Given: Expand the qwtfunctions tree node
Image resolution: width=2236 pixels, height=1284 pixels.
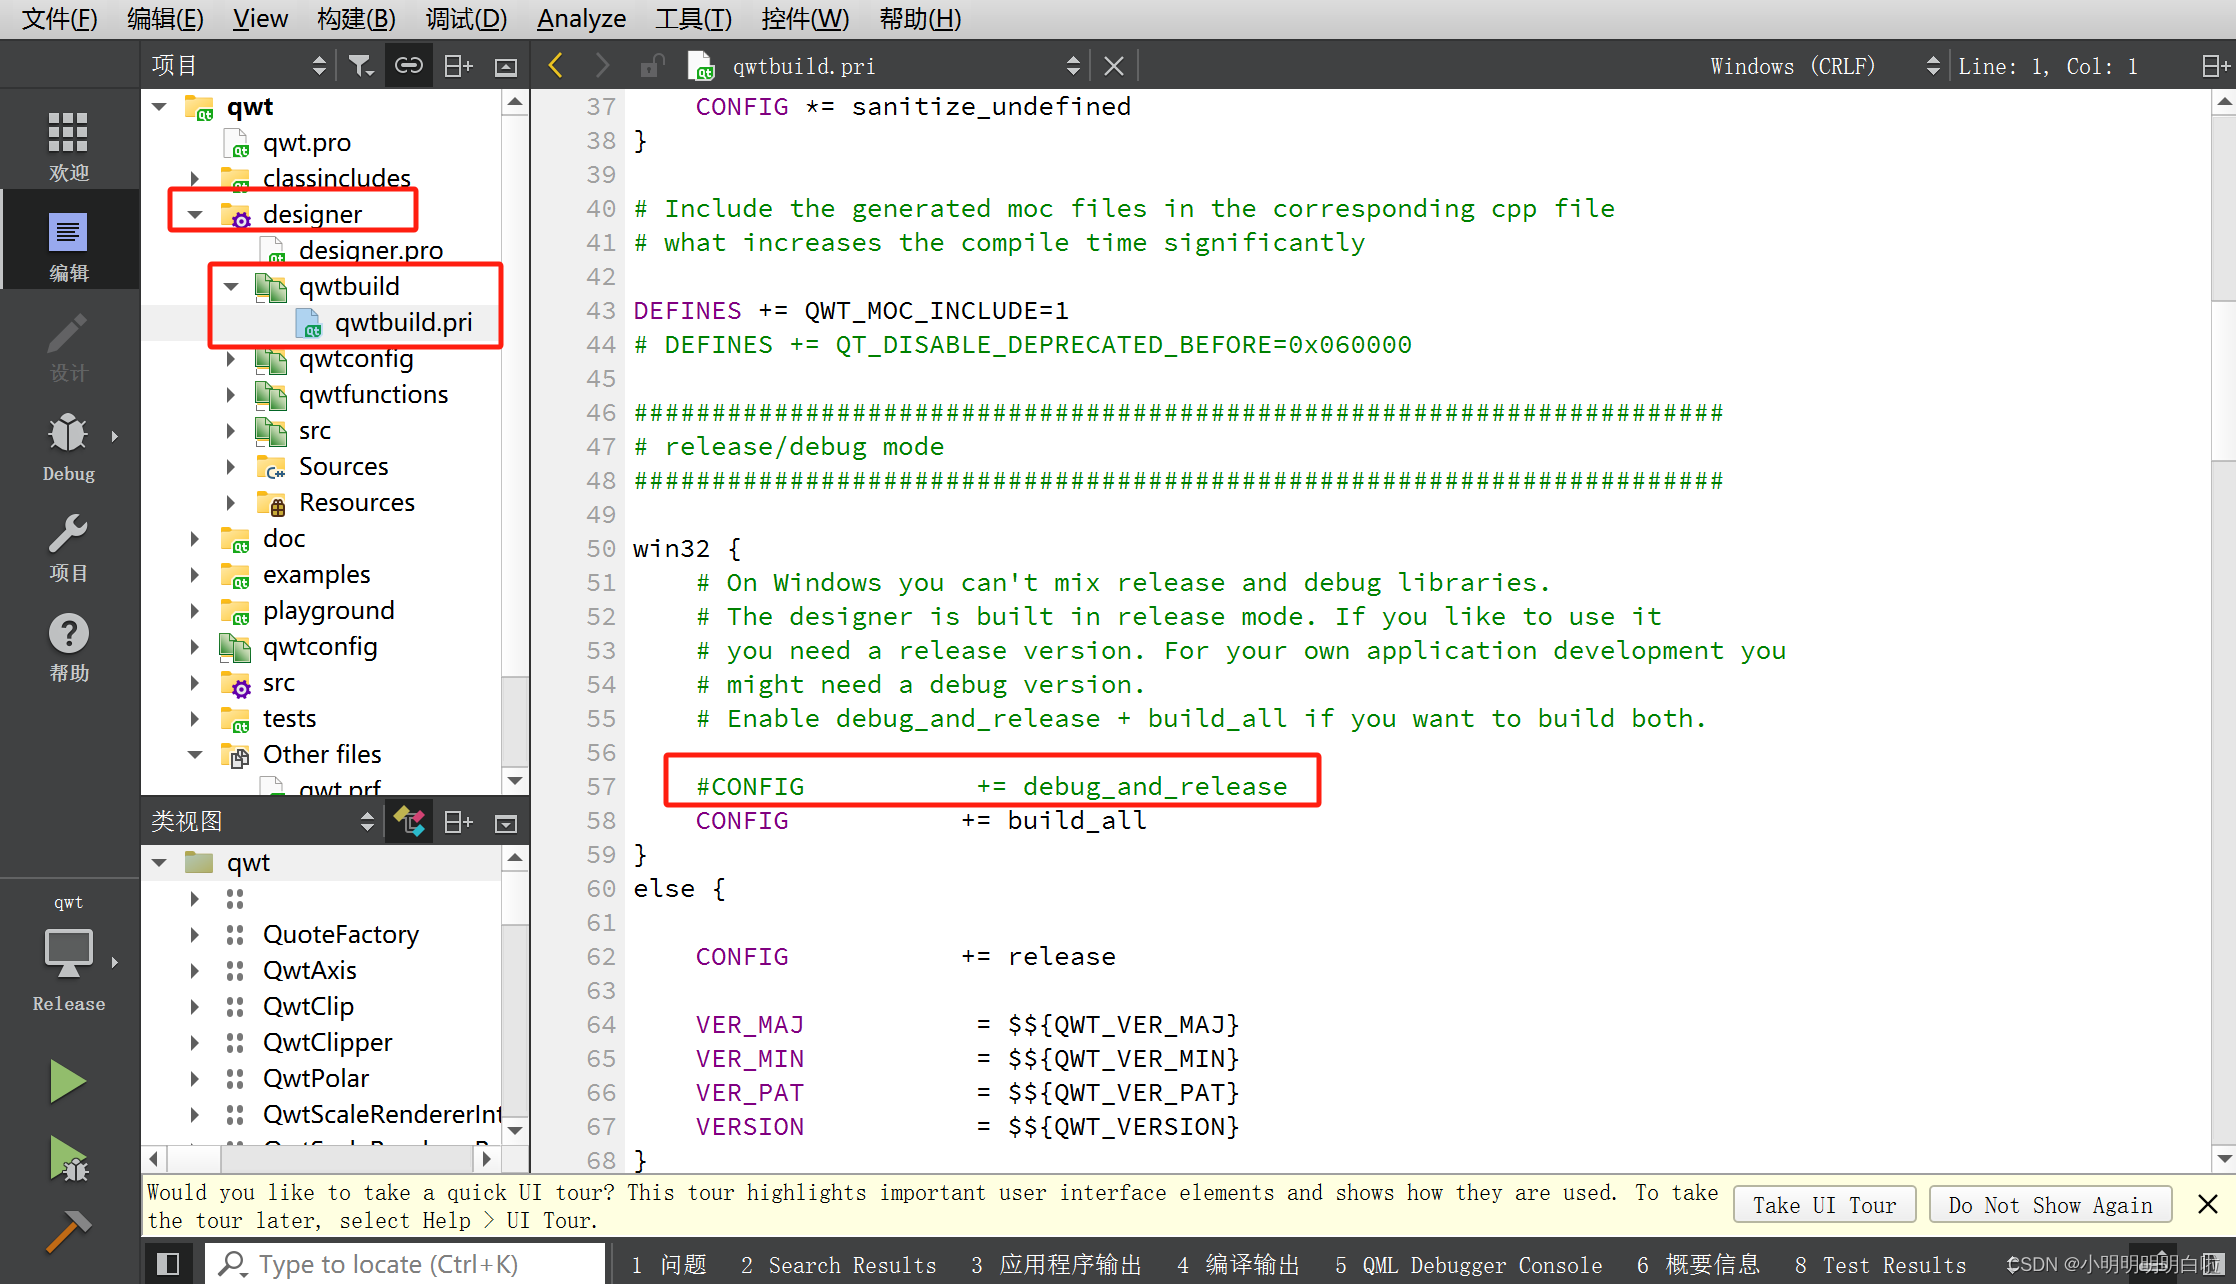Looking at the screenshot, I should coord(231,394).
